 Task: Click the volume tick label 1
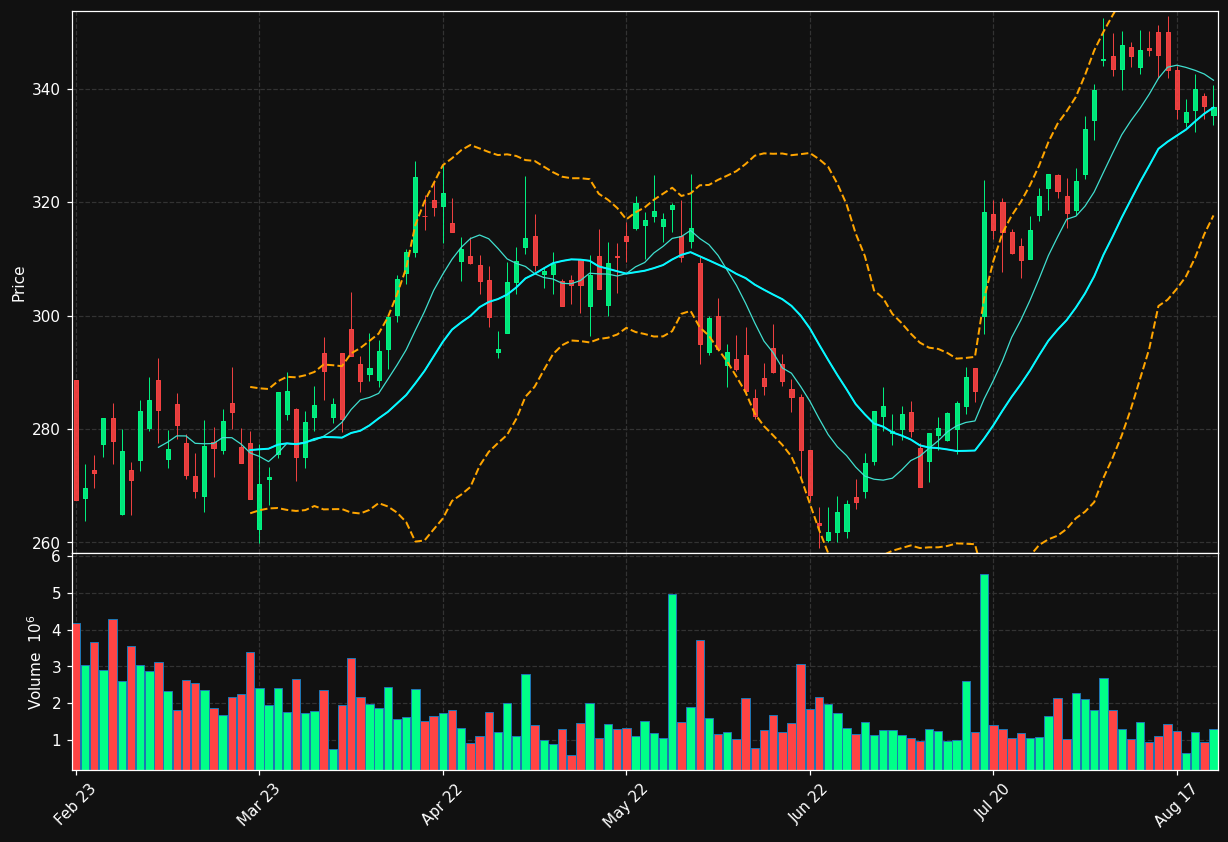56,741
